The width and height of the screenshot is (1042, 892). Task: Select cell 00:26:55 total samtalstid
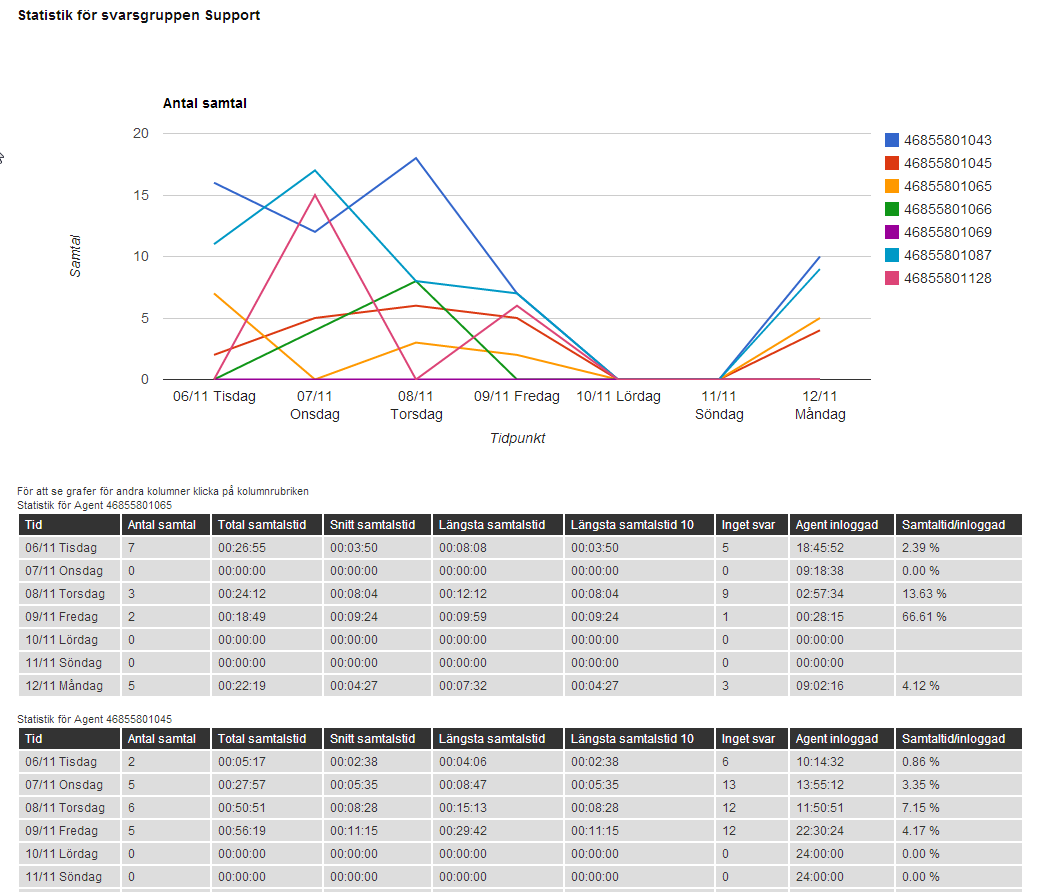pyautogui.click(x=267, y=548)
